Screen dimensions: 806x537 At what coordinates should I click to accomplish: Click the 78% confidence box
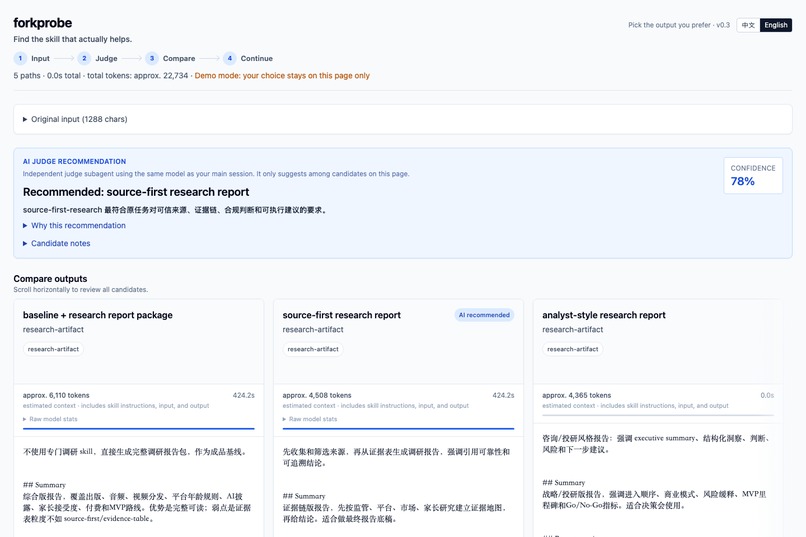(753, 176)
